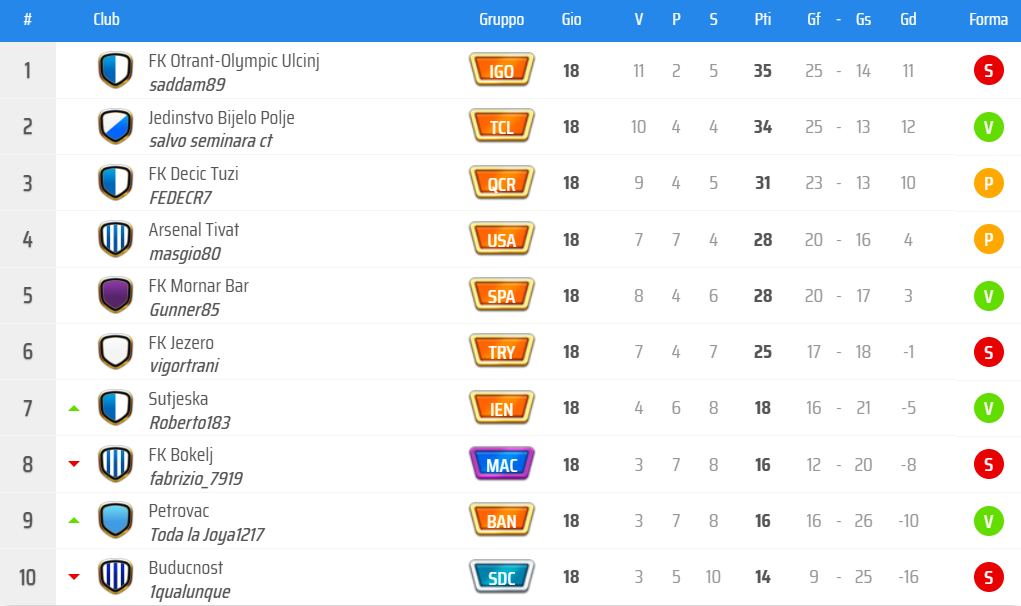Click red S form indicator for FK Otrant-Olympic Ulcinj
This screenshot has width=1021, height=606.
click(988, 70)
